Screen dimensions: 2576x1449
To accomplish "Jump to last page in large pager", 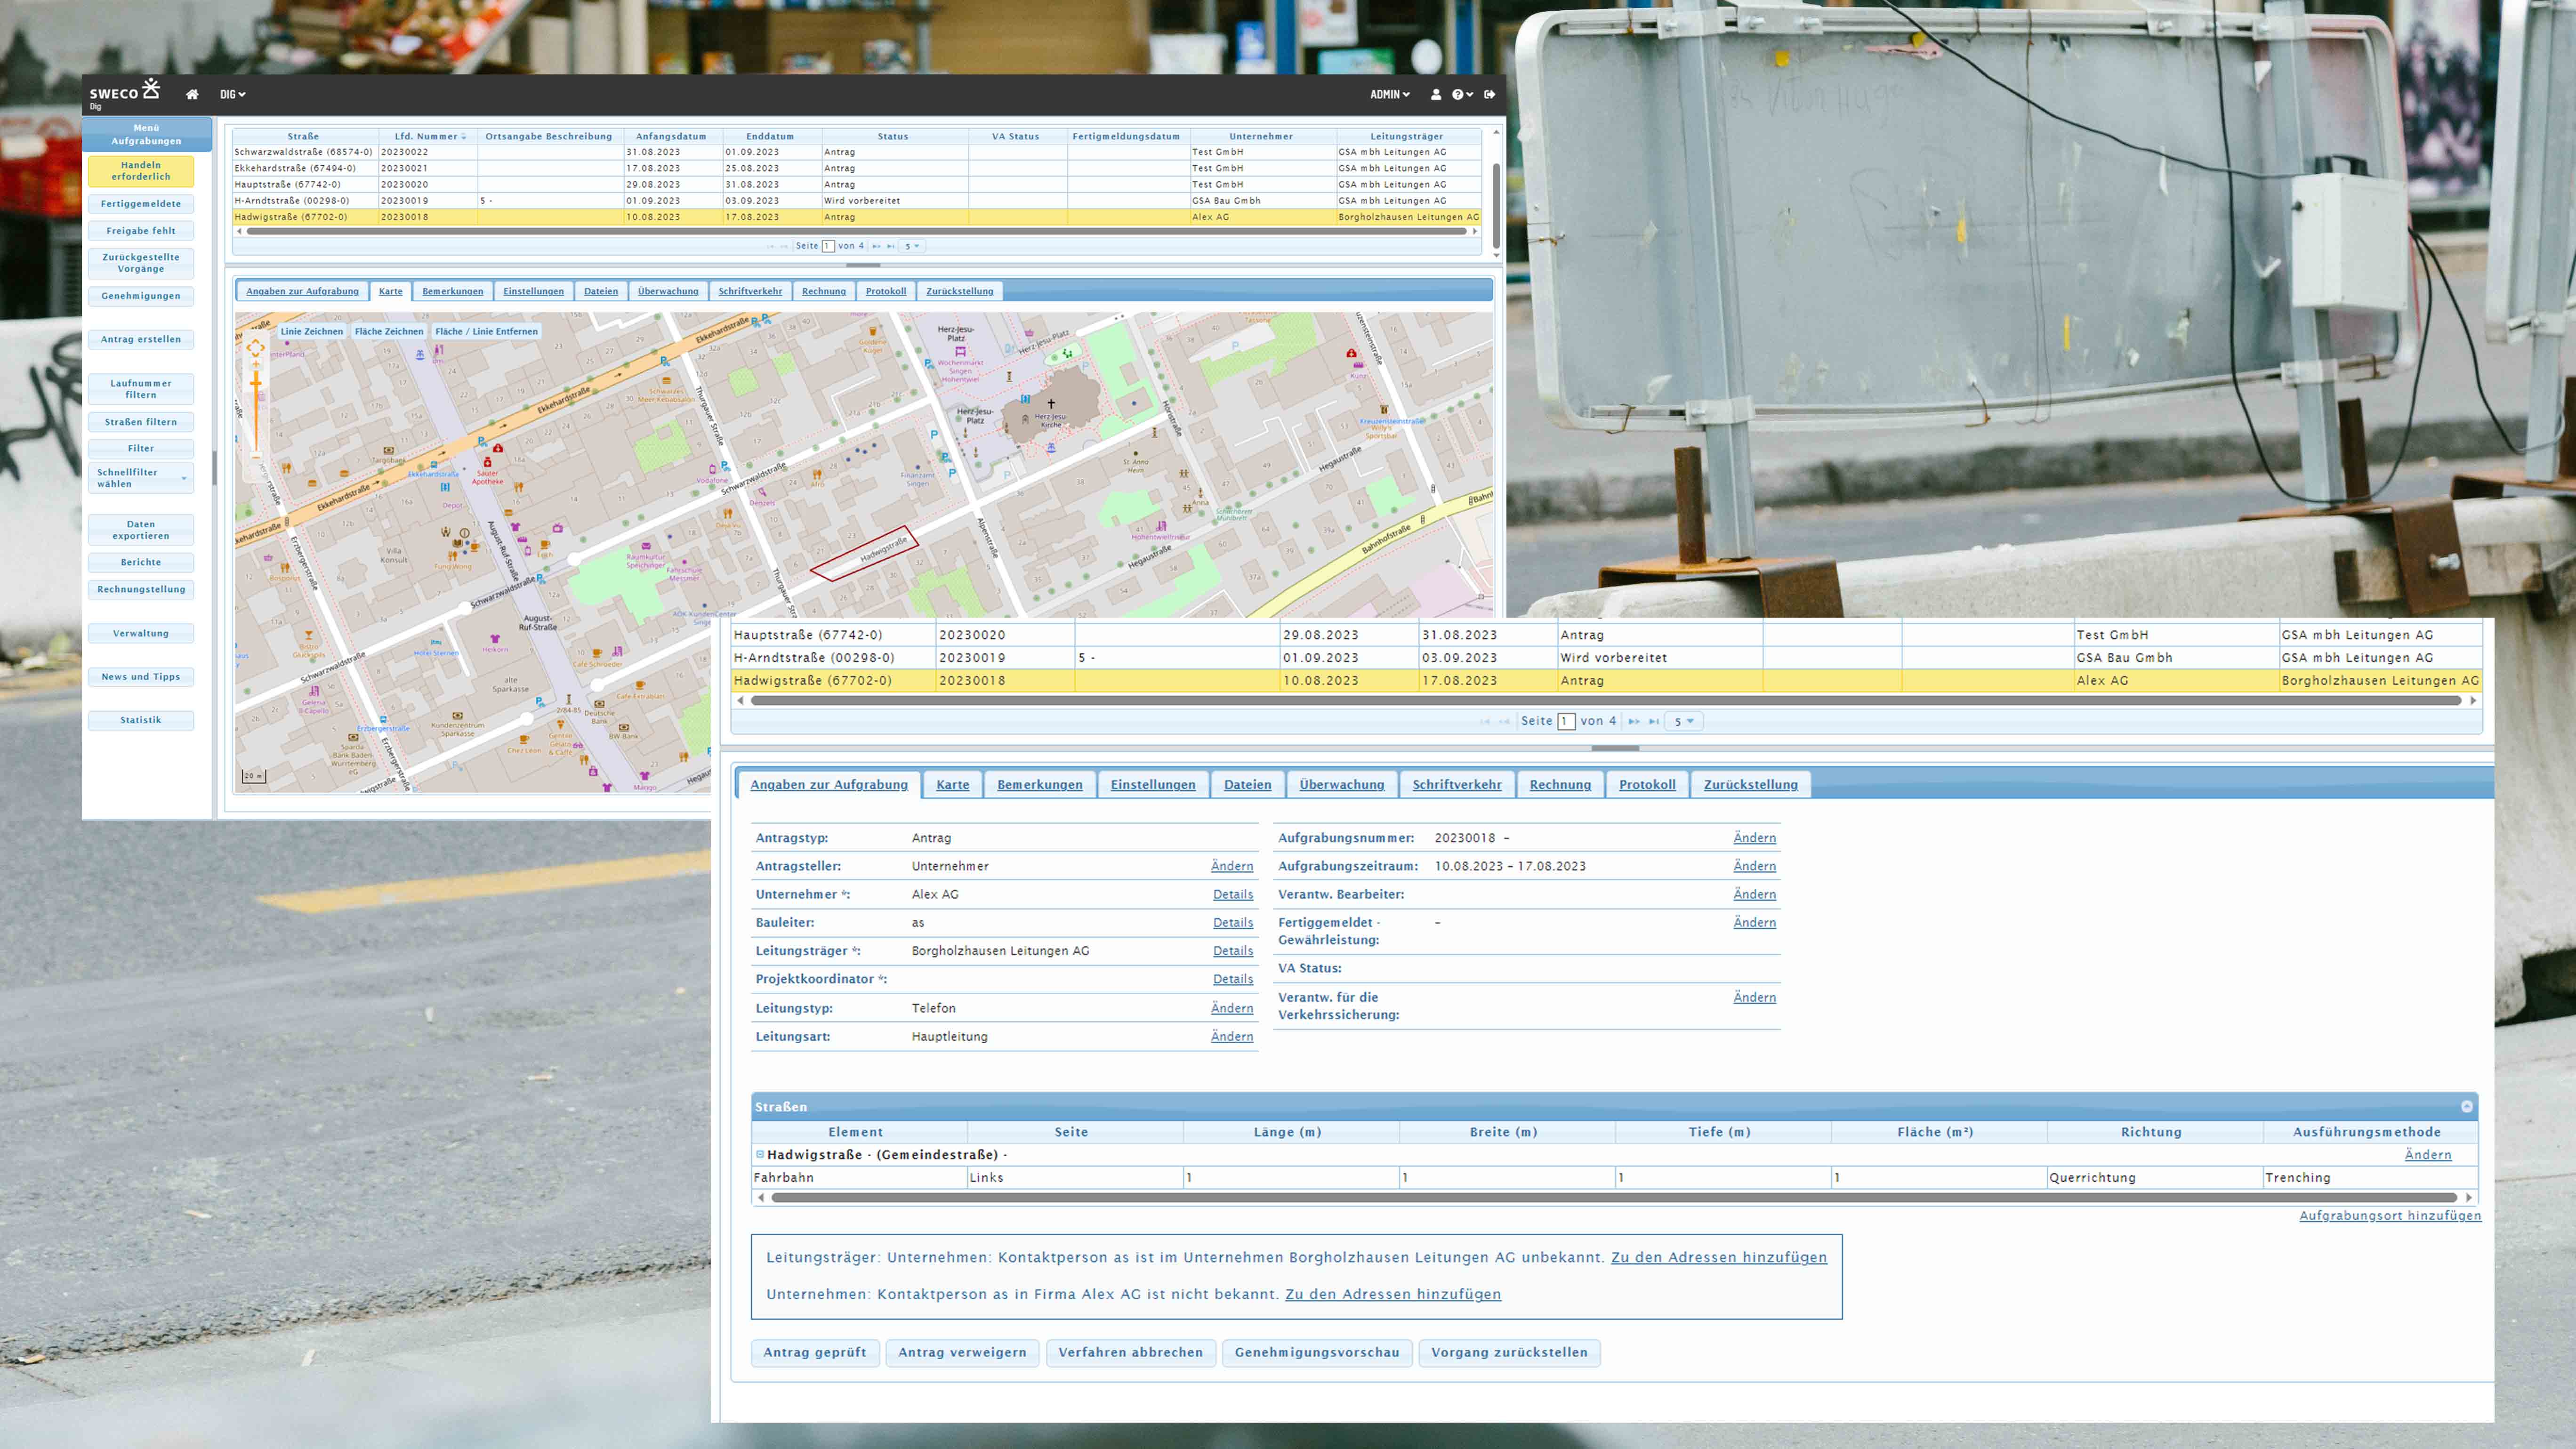I will (x=1654, y=721).
